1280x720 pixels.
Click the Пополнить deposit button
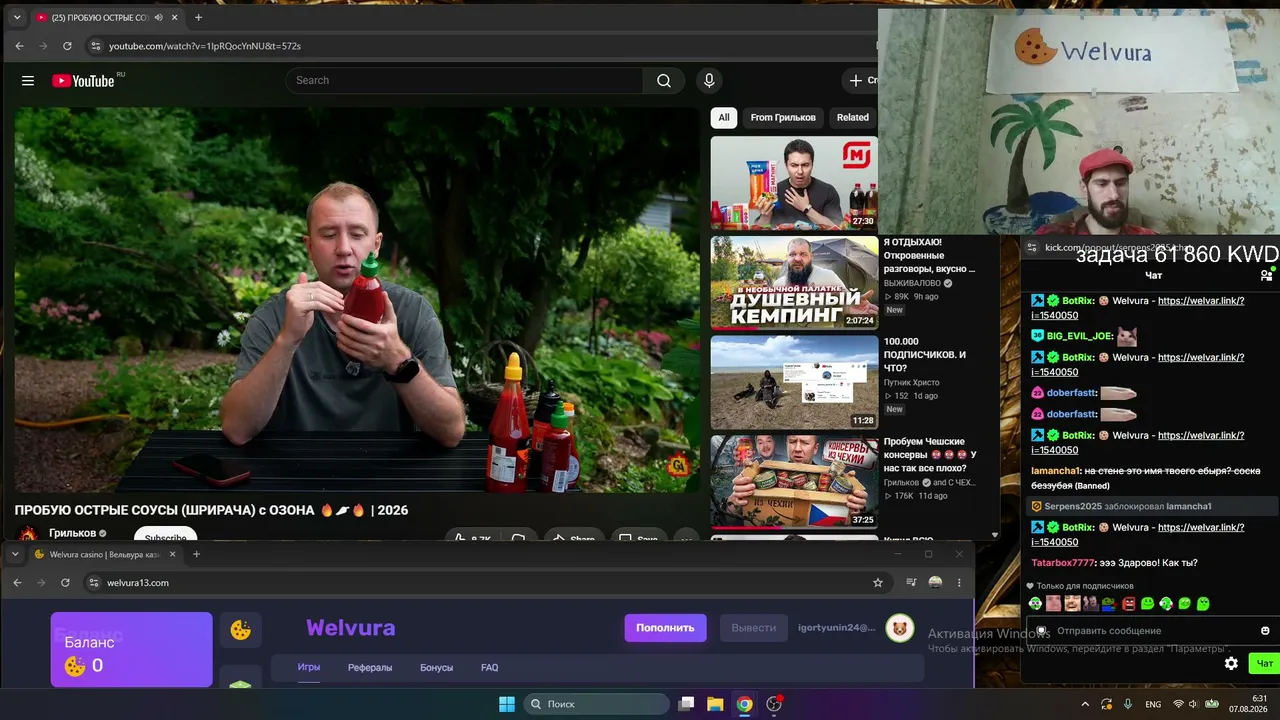(665, 628)
